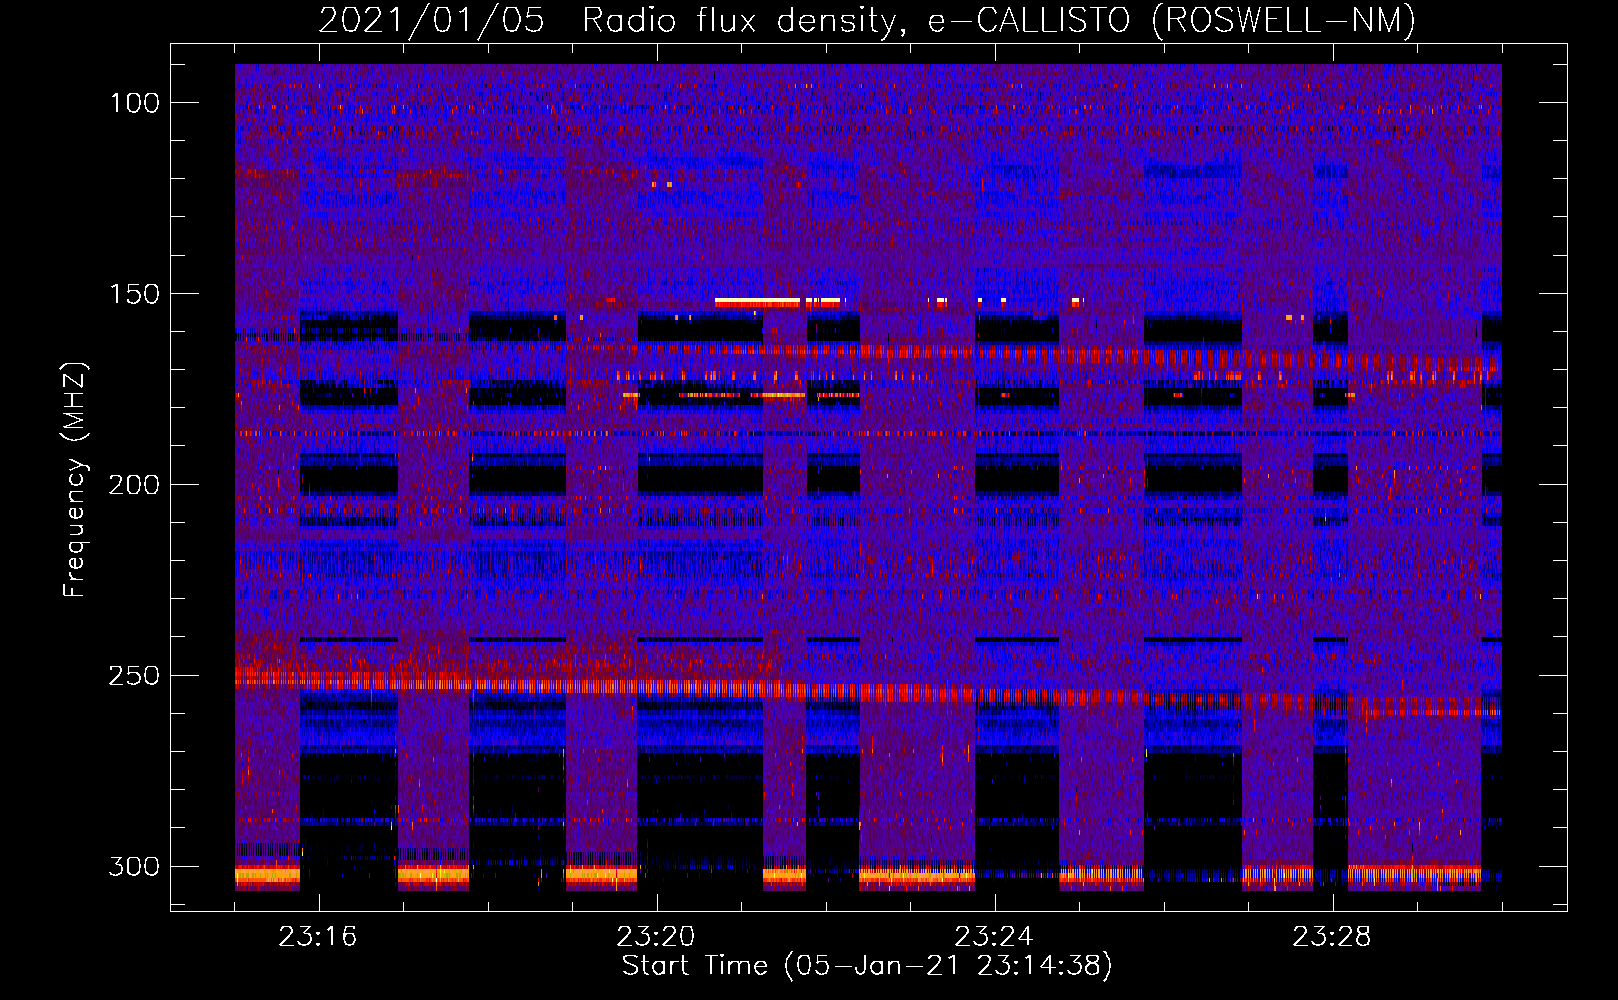Click the 23:20 time tick label
This screenshot has width=1618, height=1000.
pyautogui.click(x=656, y=937)
